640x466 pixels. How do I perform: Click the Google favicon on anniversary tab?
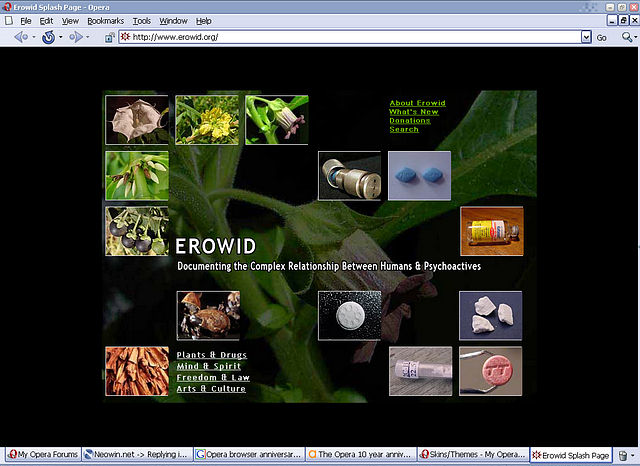tap(200, 454)
